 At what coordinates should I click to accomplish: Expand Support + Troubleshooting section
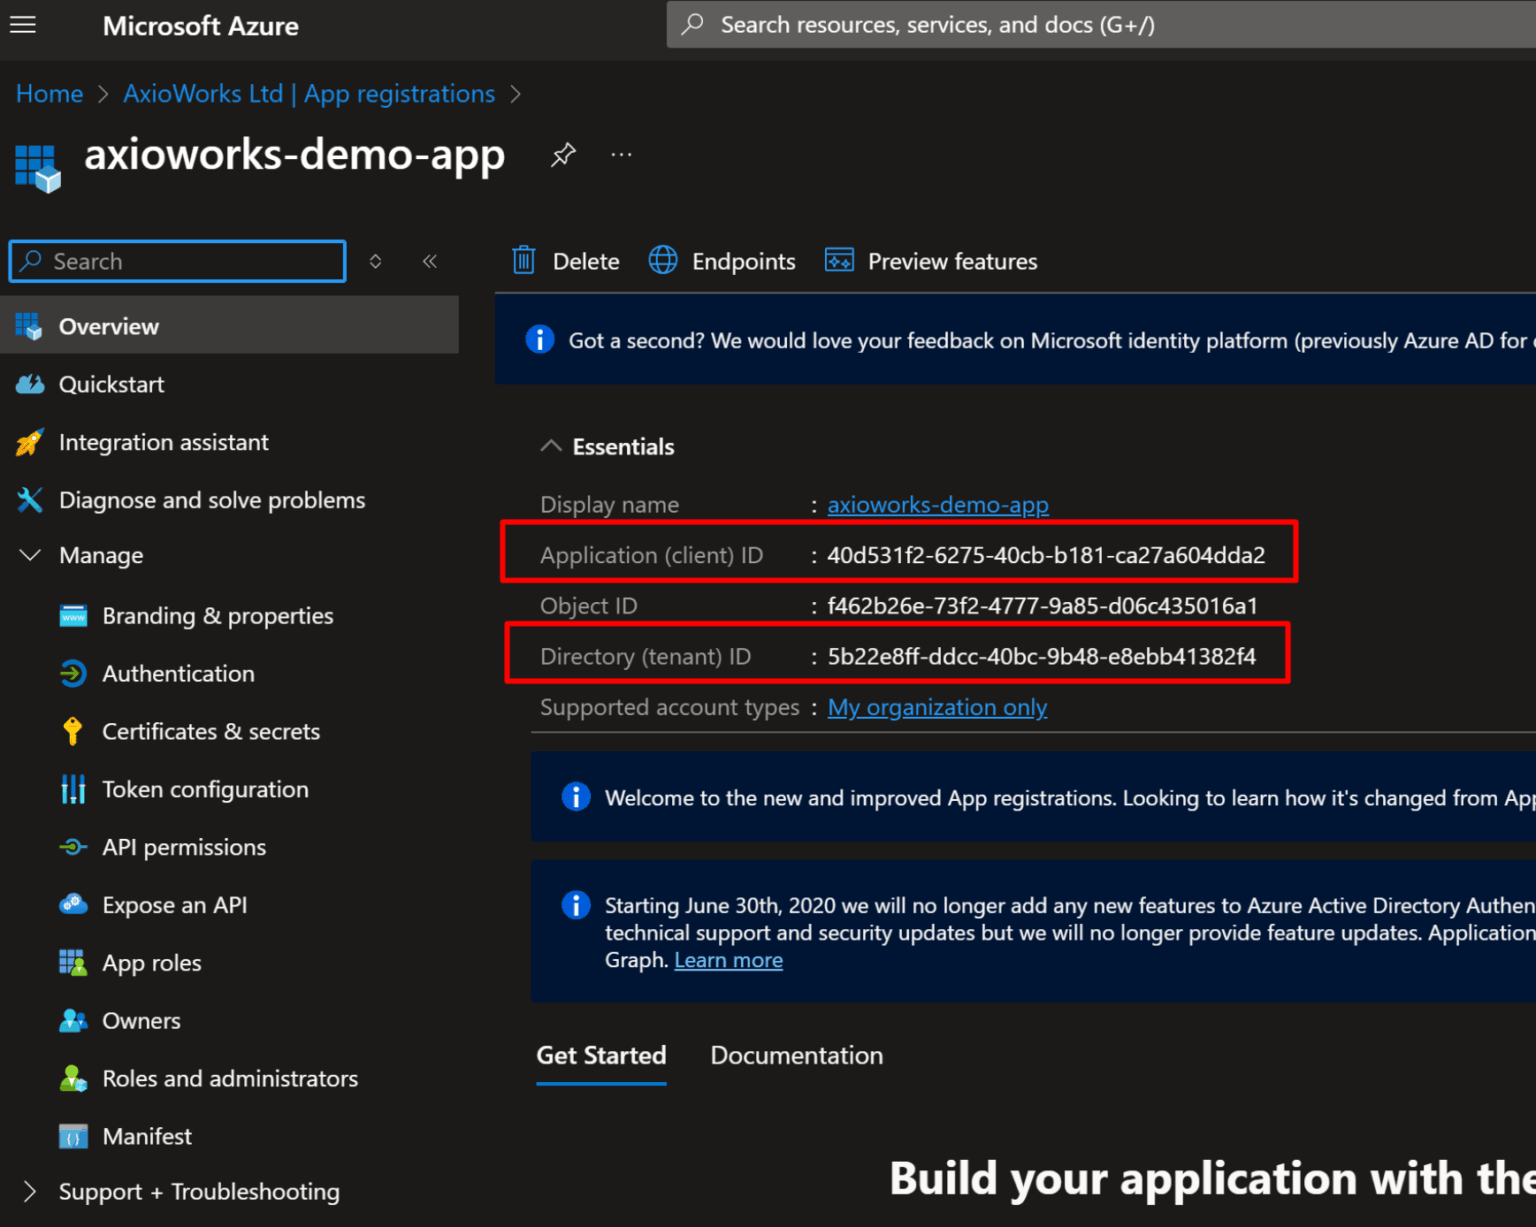[x=29, y=1191]
